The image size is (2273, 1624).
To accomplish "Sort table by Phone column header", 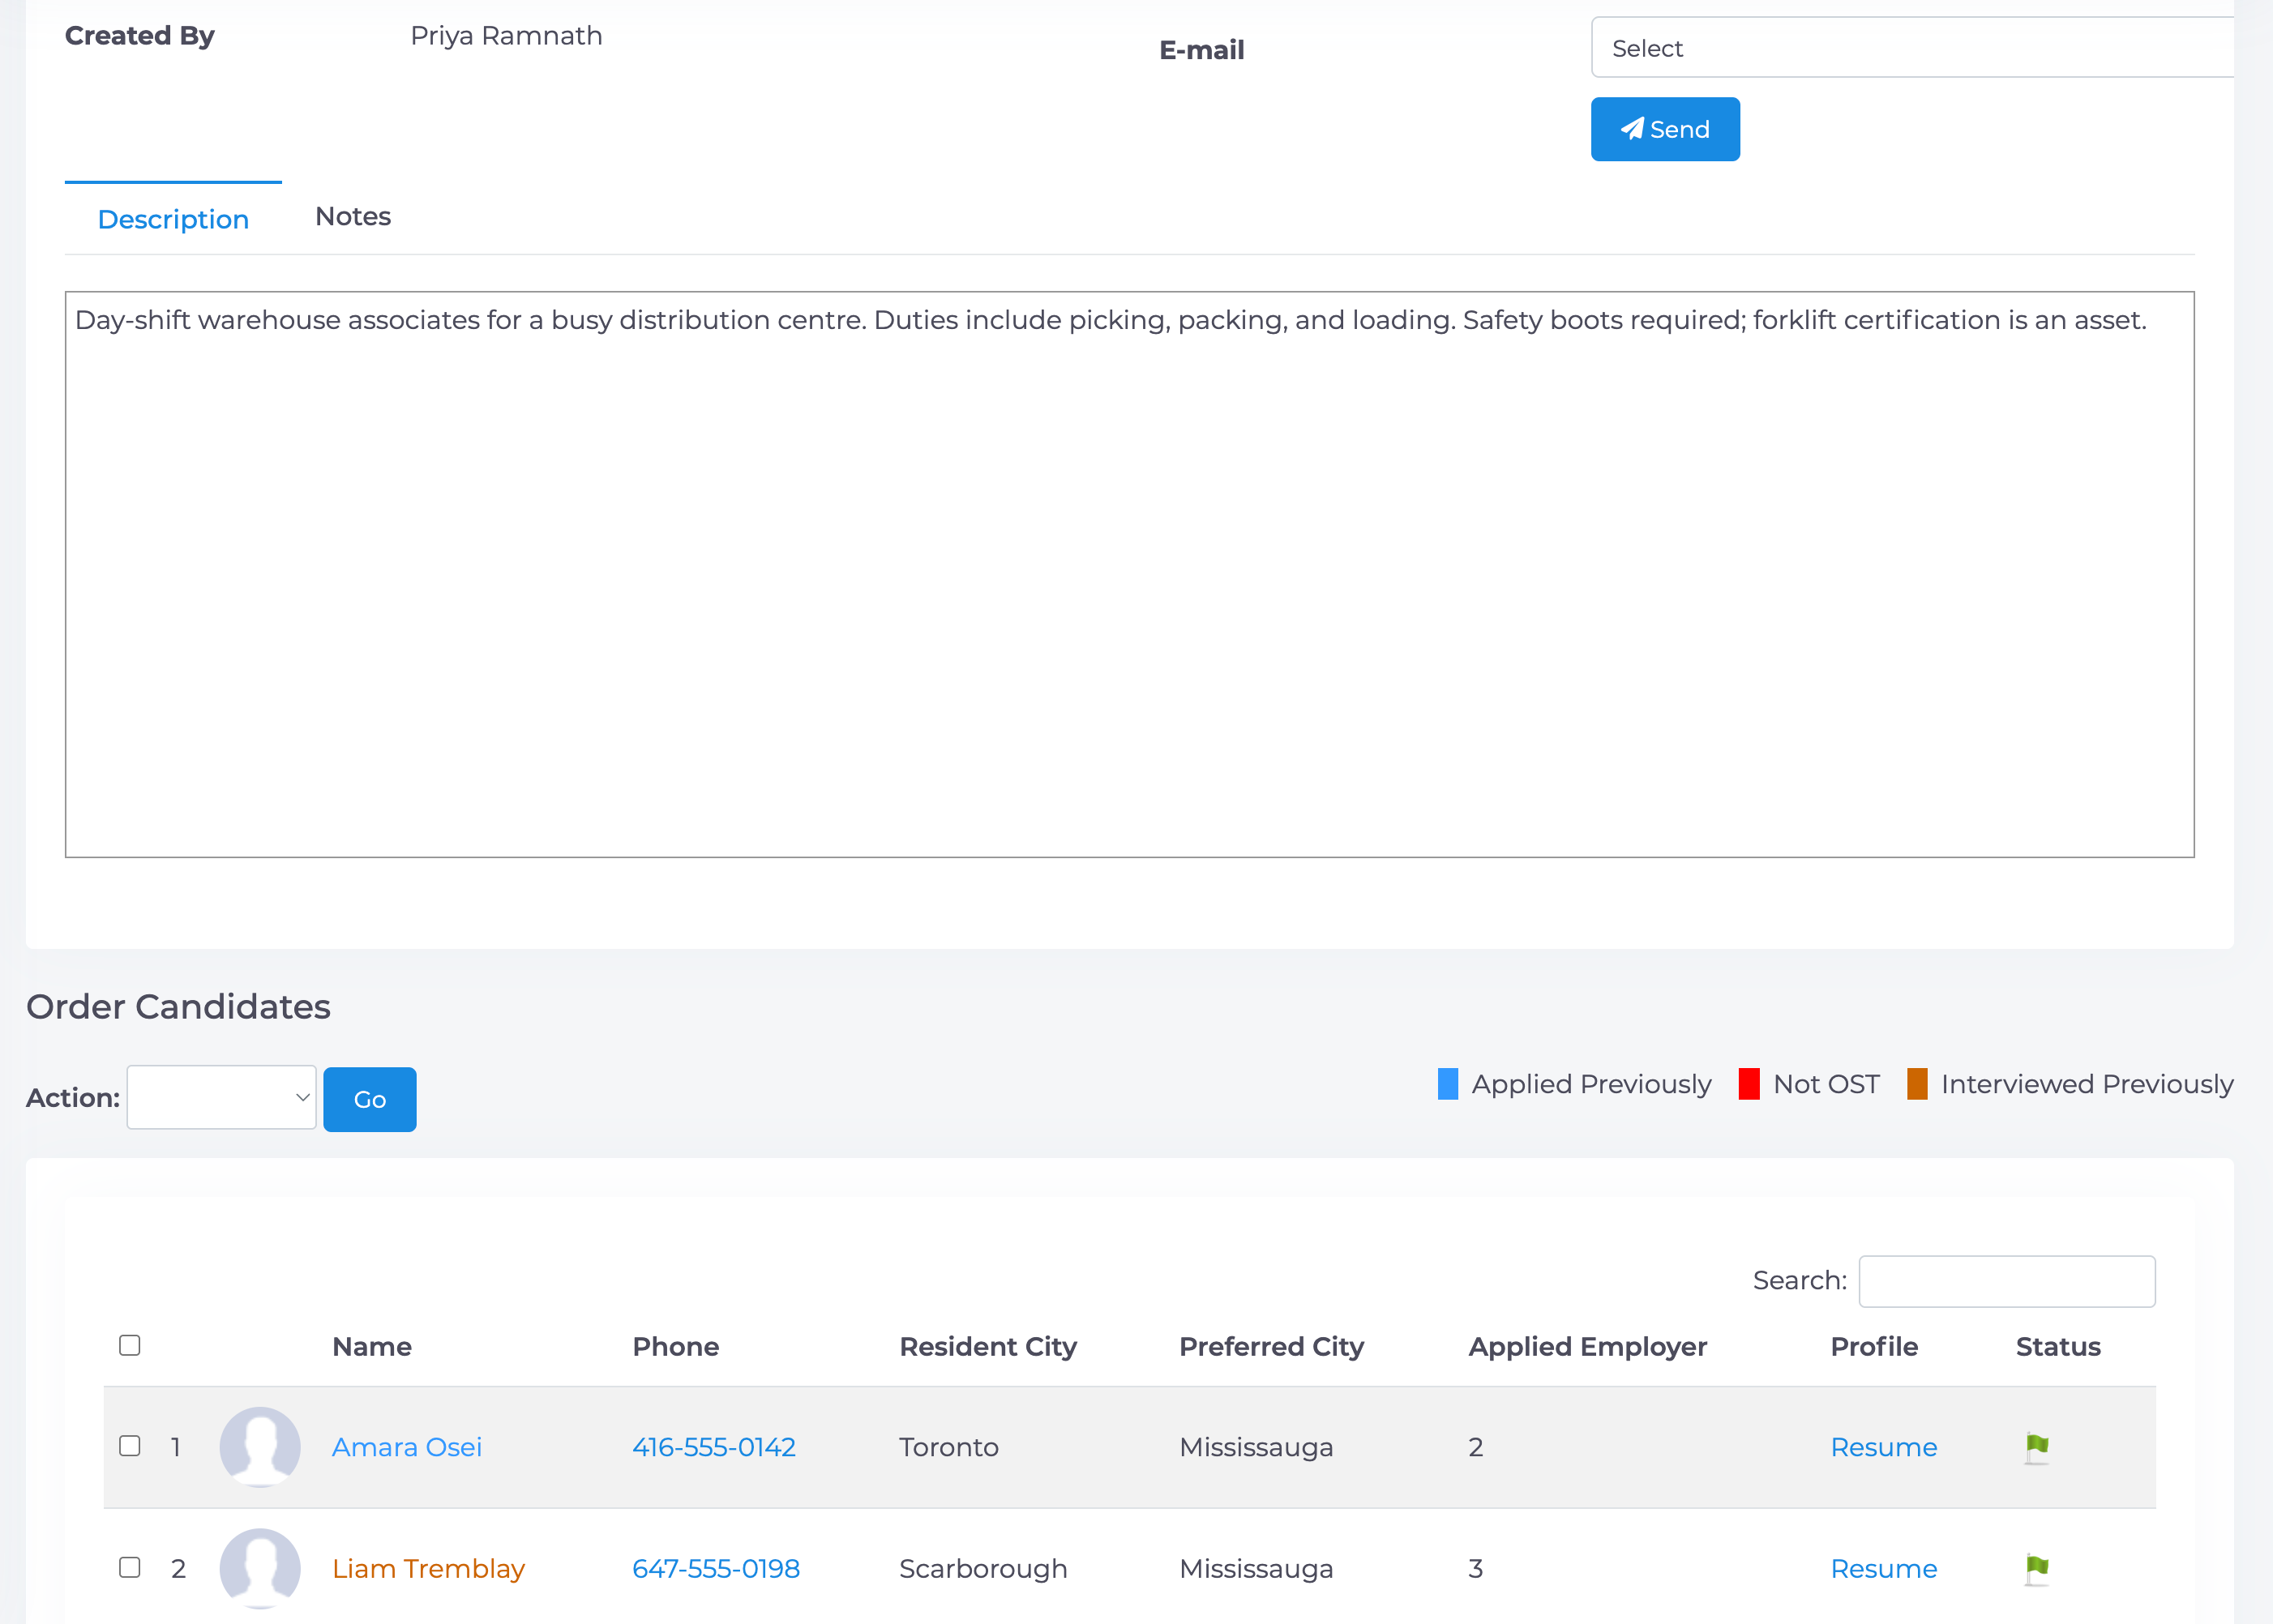I will 676,1347.
